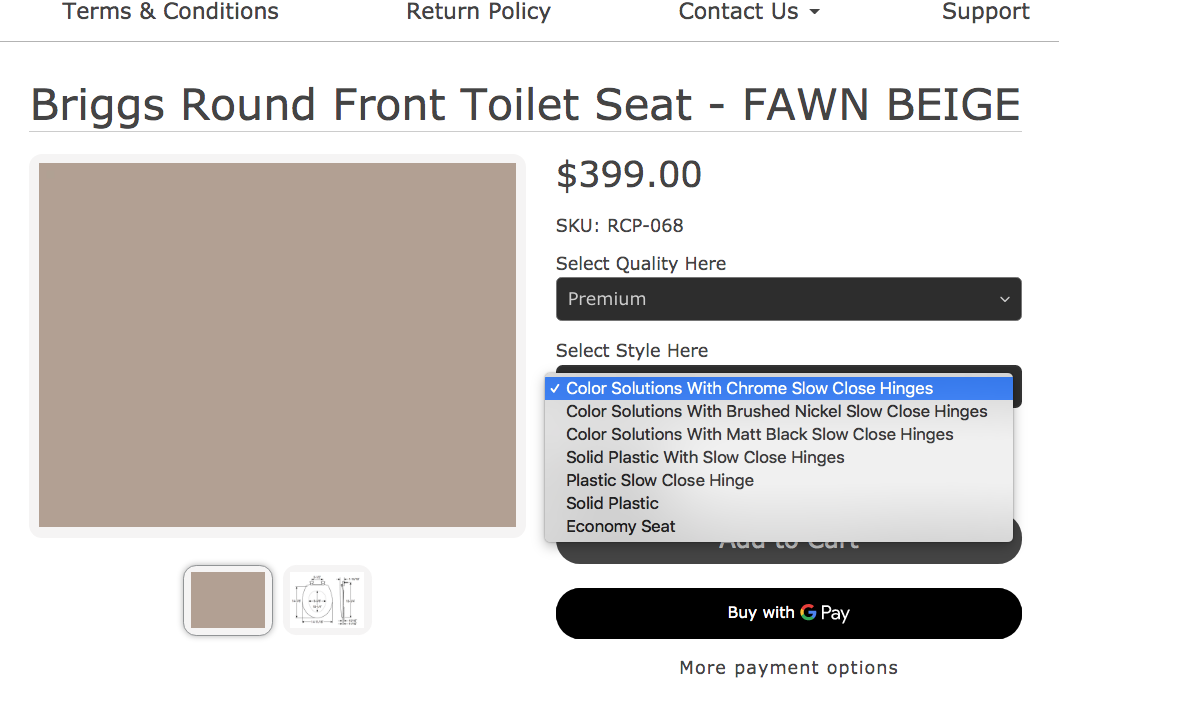Choose Color Solutions With Chrome Slow Close Hinges
Viewport: 1184px width, 727px height.
pyautogui.click(x=749, y=389)
